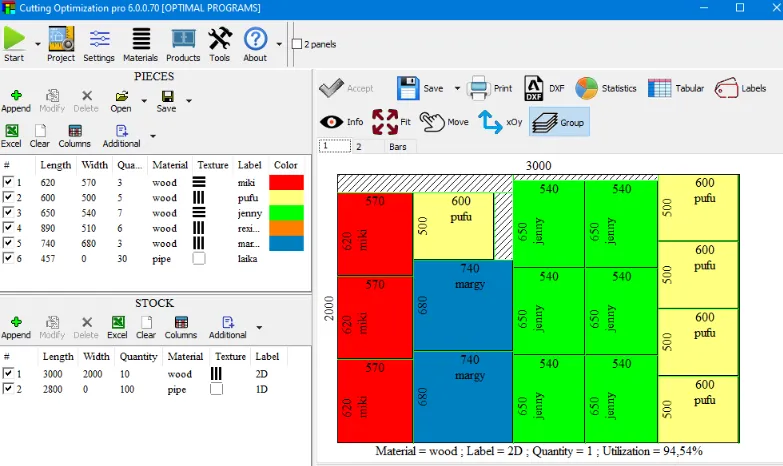Switch to the Bars tab
The width and height of the screenshot is (783, 466).
tap(400, 146)
